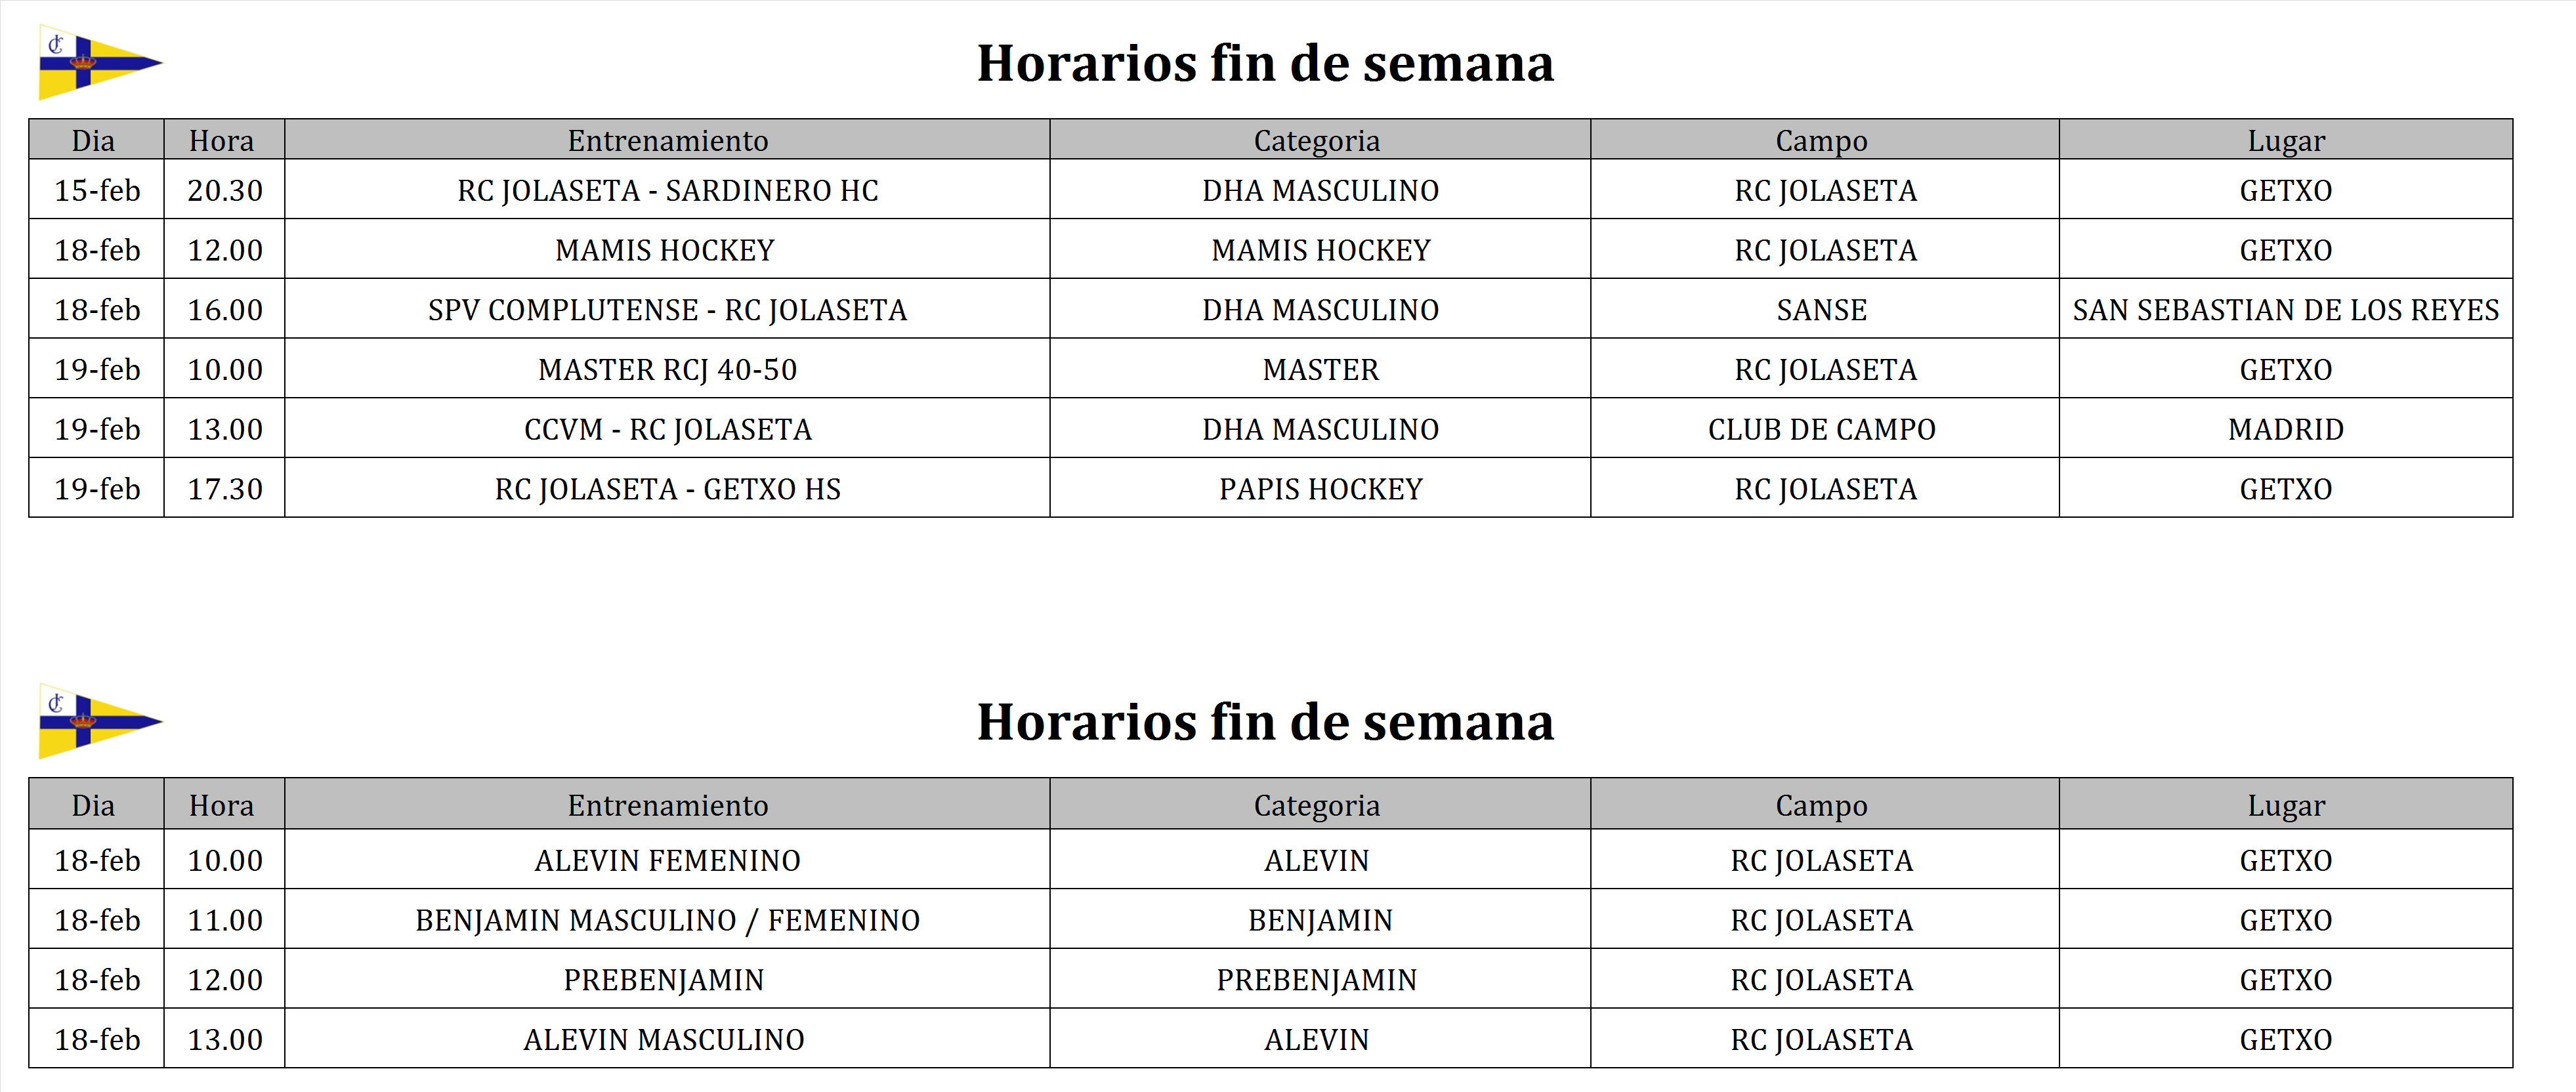Click the 'RC JOLASETA - GETXO HS' cell

tap(667, 489)
